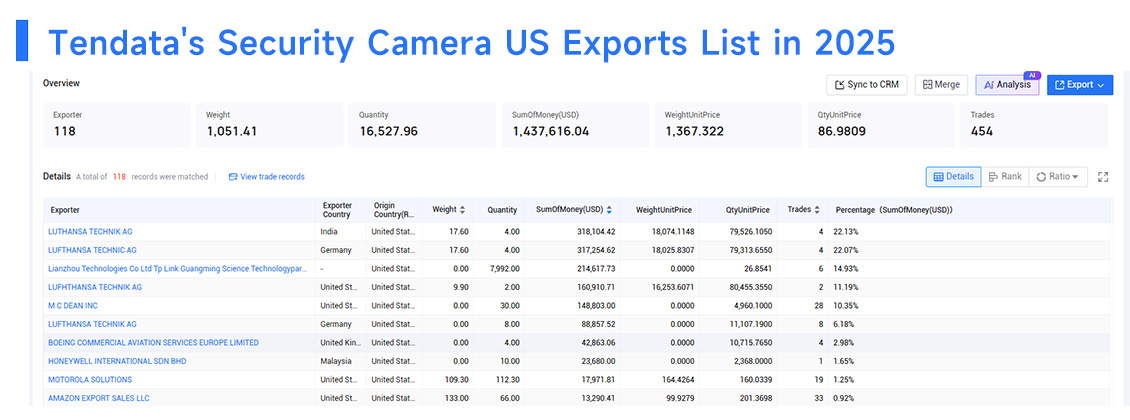Click the 112.30 quantity cell
1130x420 pixels.
(x=505, y=380)
